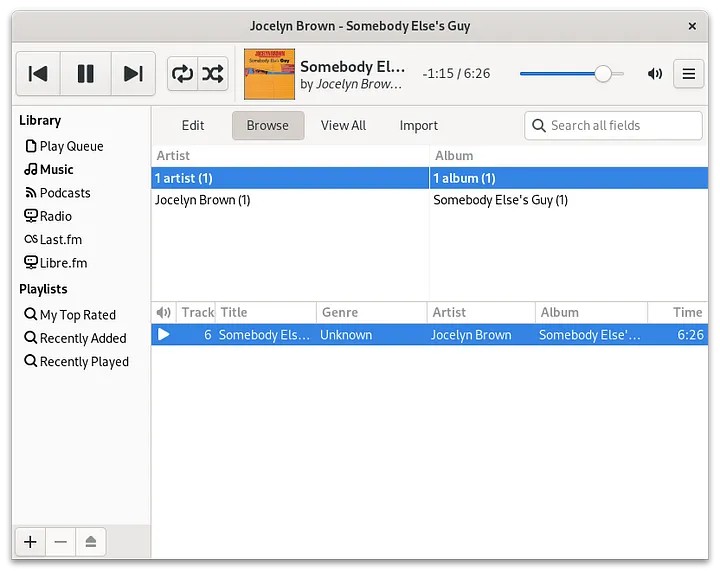
Task: Sort by the Genre column header
Action: click(x=371, y=312)
